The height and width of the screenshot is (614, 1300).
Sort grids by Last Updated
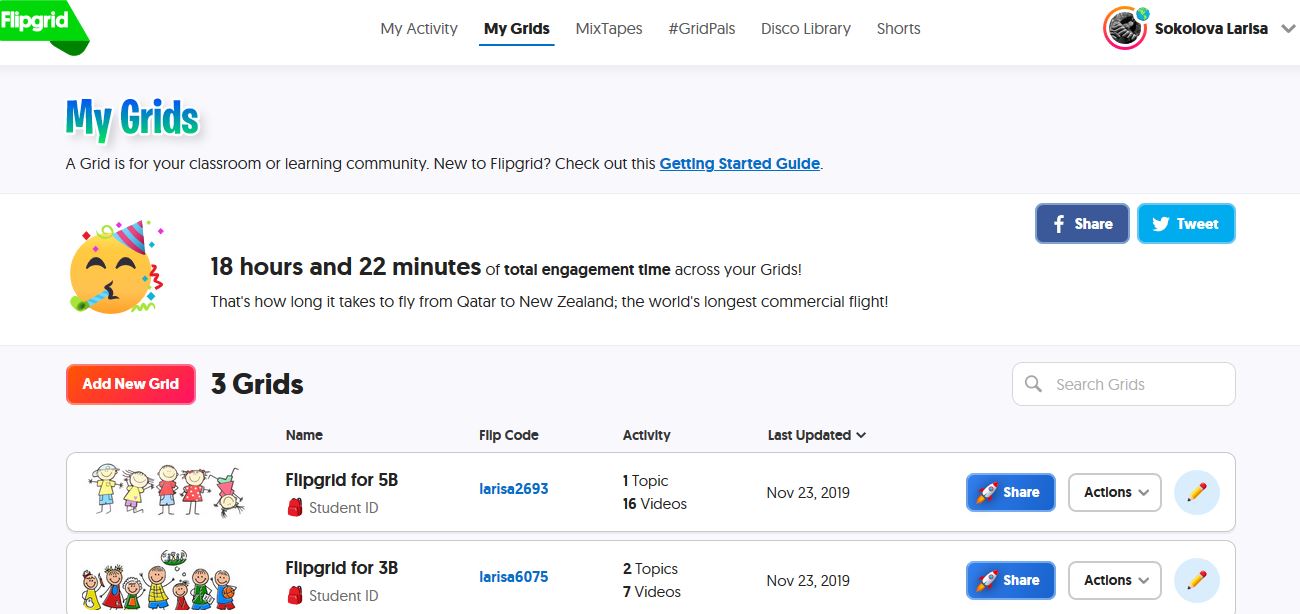[x=816, y=435]
